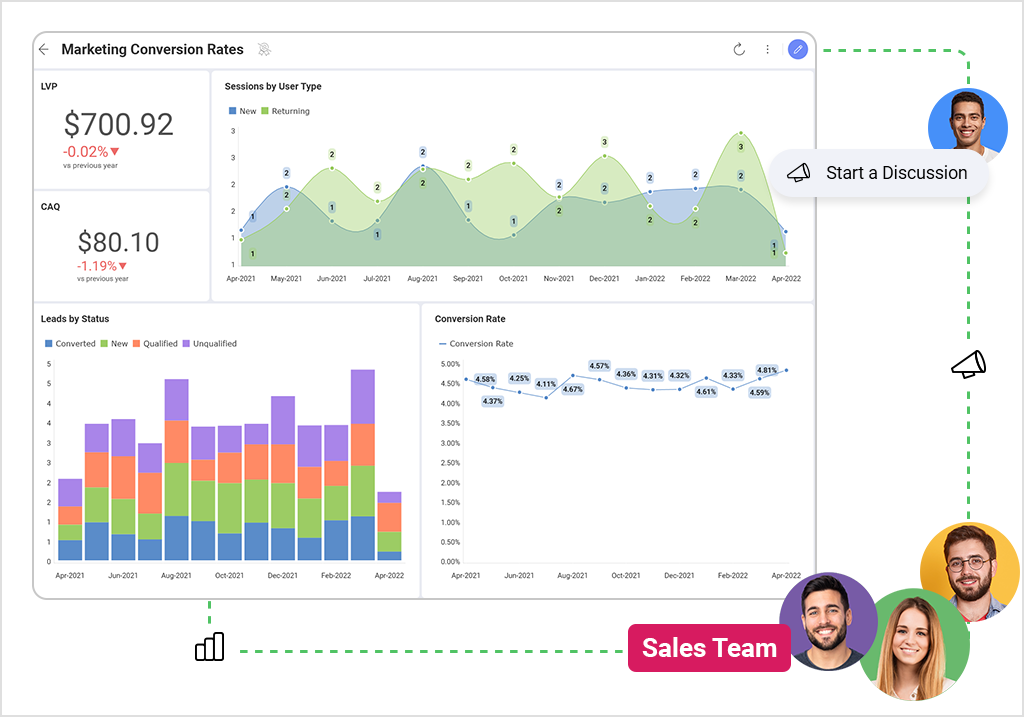Select the Leads by Status chart title
1024x717 pixels.
(x=75, y=319)
